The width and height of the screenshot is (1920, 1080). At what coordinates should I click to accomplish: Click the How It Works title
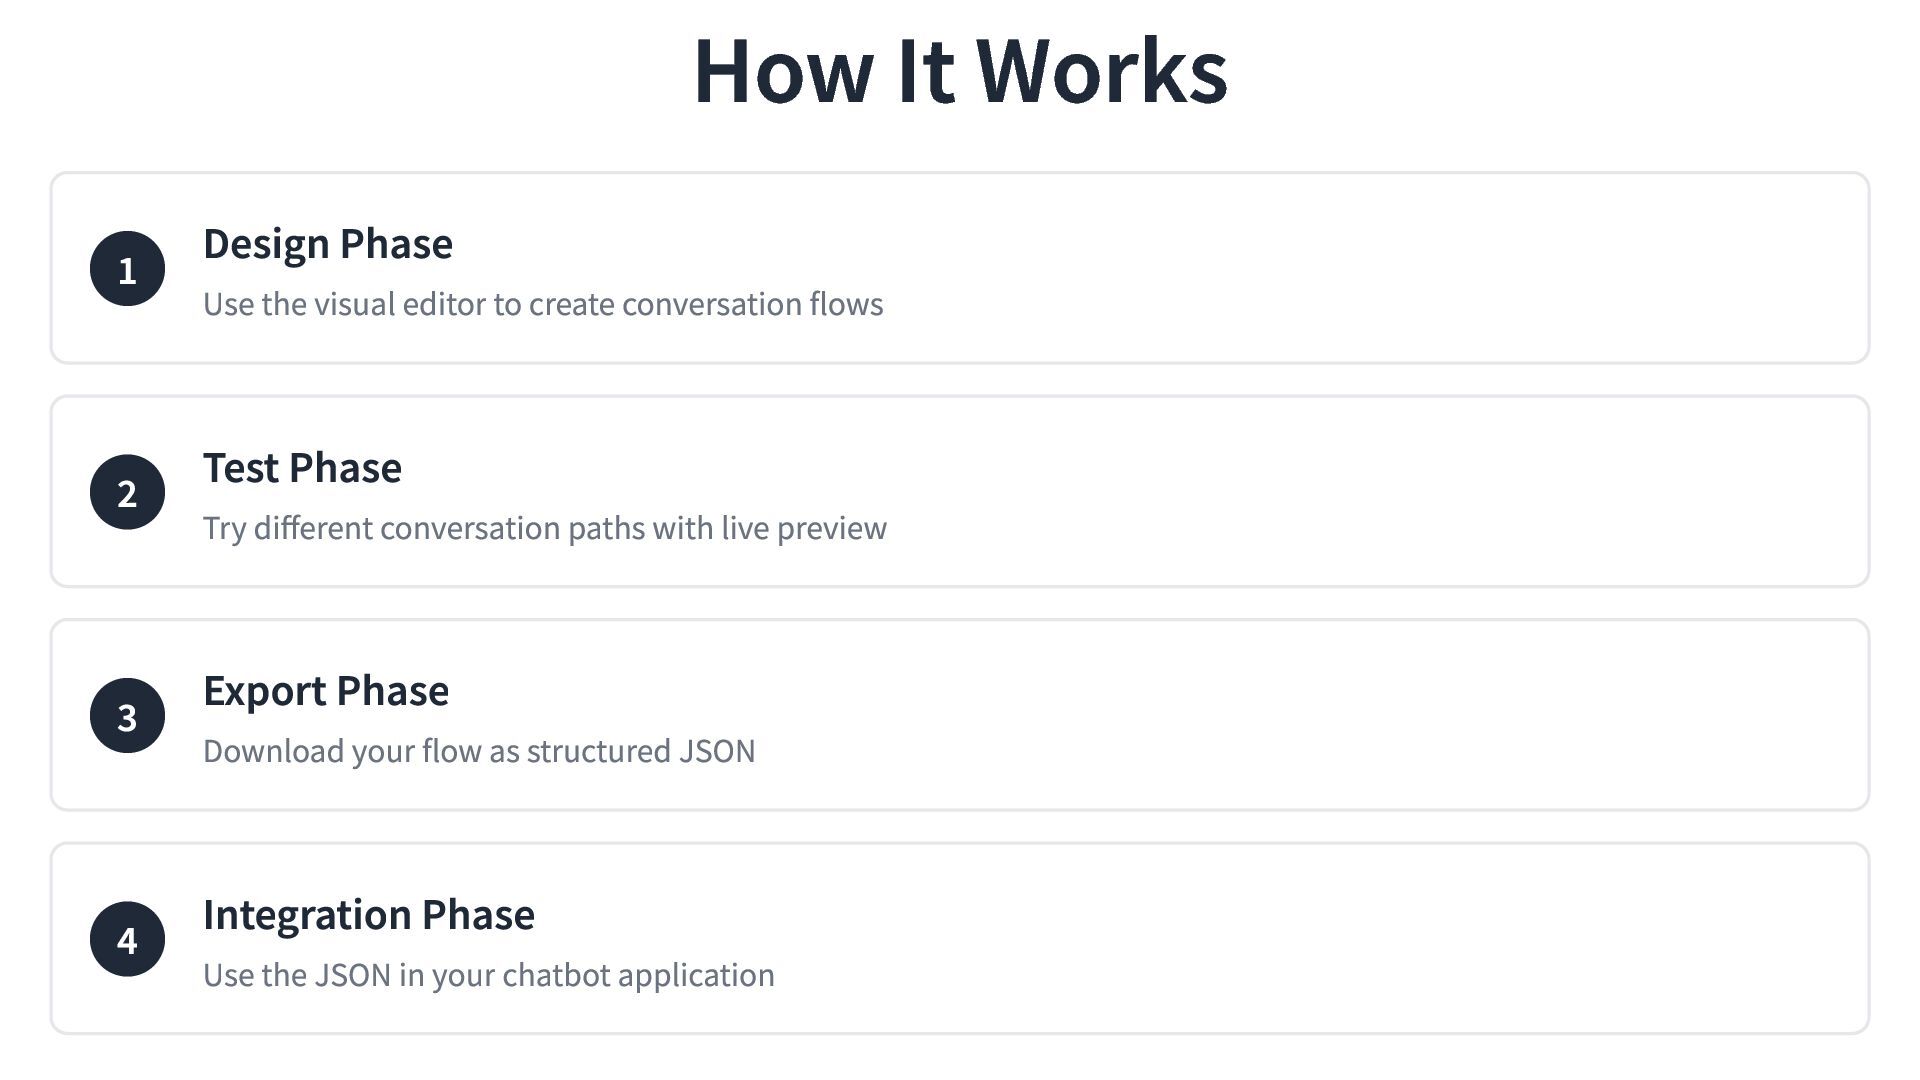click(960, 70)
